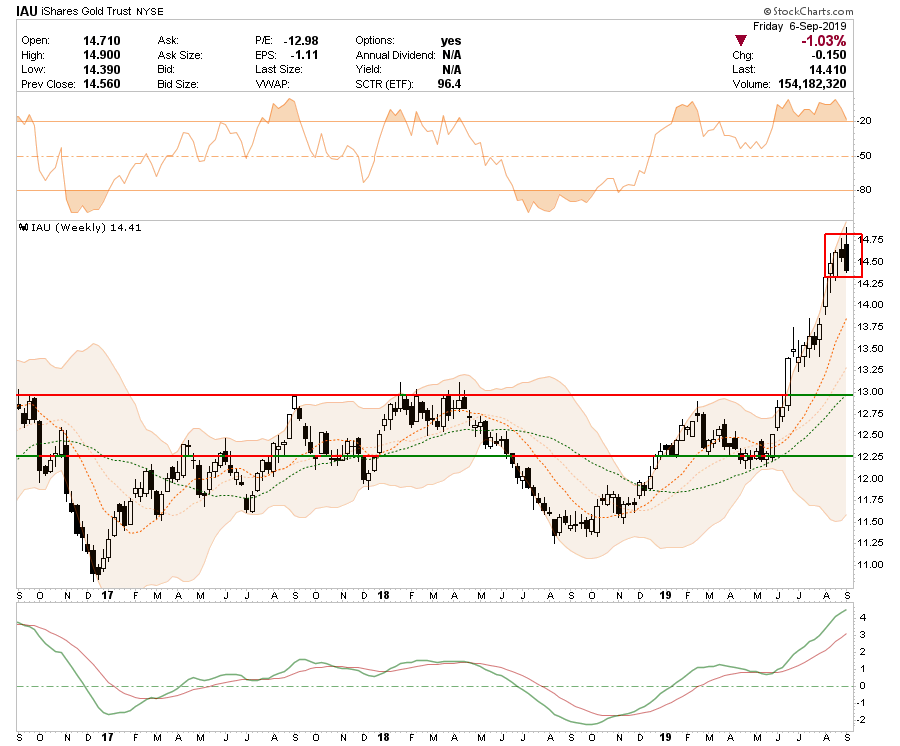Click the 13.50 price axis label

click(x=870, y=348)
